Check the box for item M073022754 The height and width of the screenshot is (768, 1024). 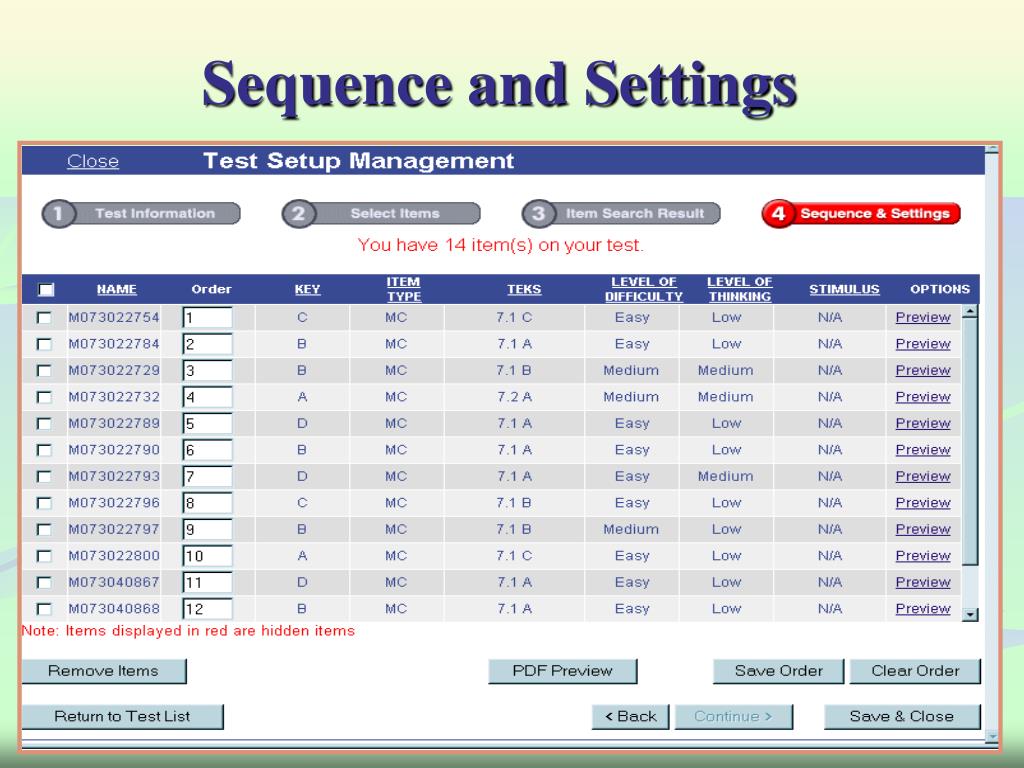pos(44,318)
